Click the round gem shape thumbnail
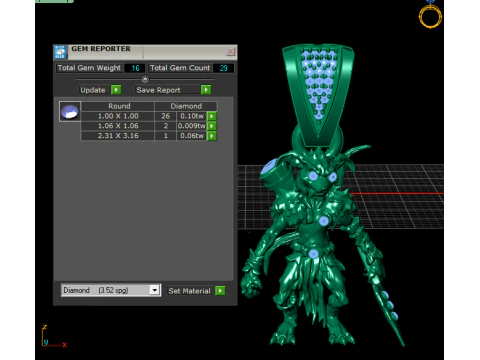This screenshot has width=480, height=360. [x=70, y=112]
